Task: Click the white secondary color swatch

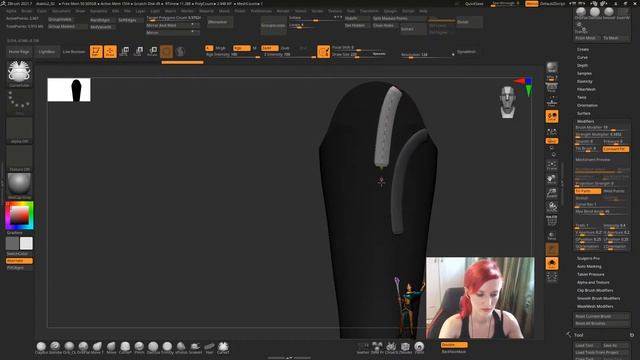Action: (26, 244)
